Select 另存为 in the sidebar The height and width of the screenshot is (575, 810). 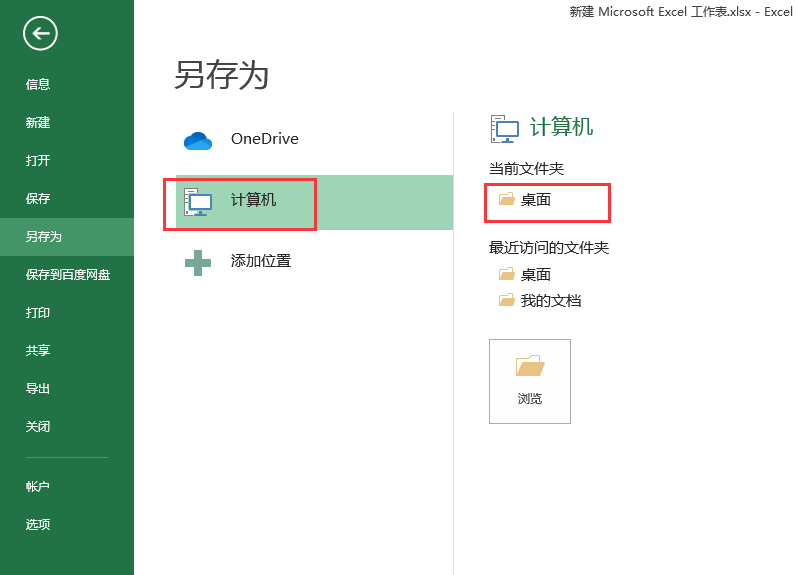click(67, 237)
